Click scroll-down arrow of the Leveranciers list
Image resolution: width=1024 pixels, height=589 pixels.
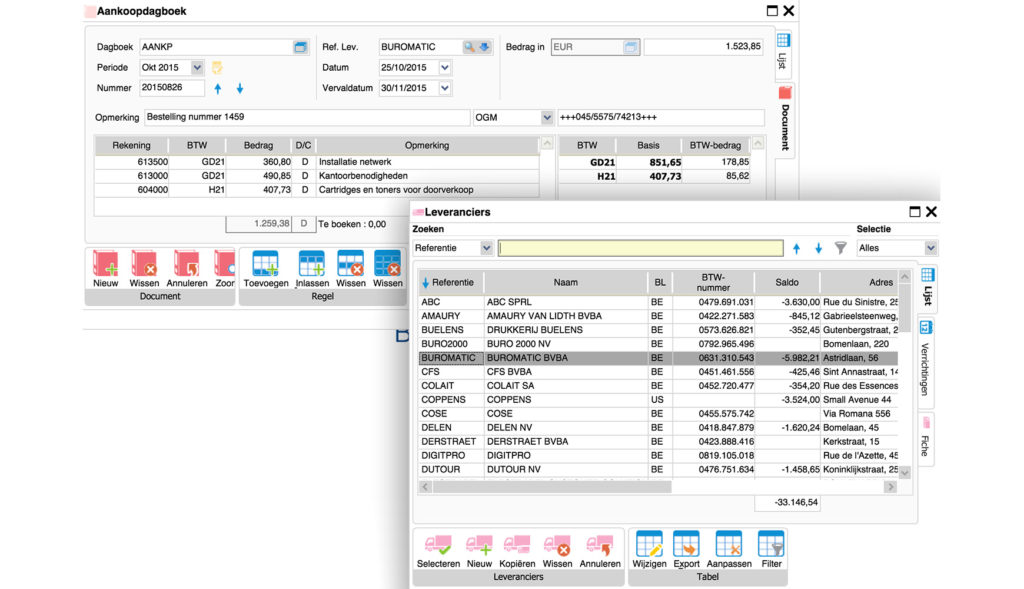(x=904, y=472)
